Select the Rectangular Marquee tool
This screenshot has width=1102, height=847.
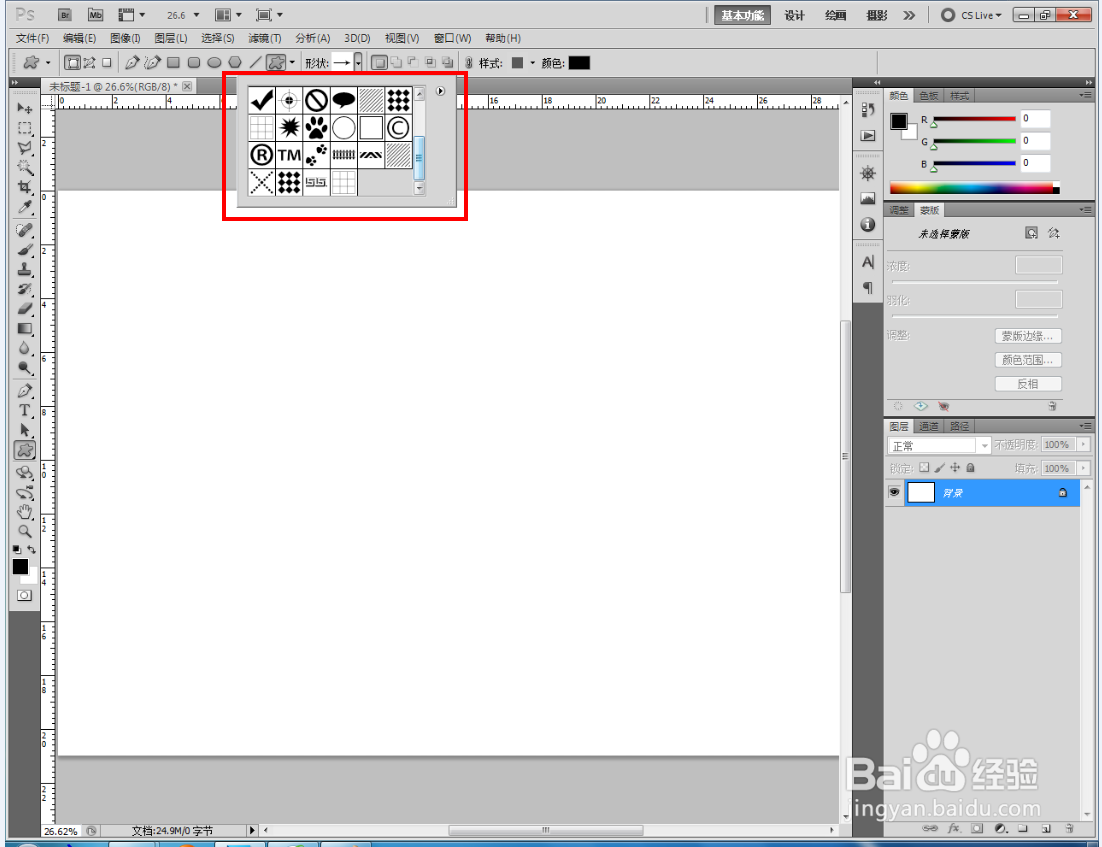coord(25,129)
